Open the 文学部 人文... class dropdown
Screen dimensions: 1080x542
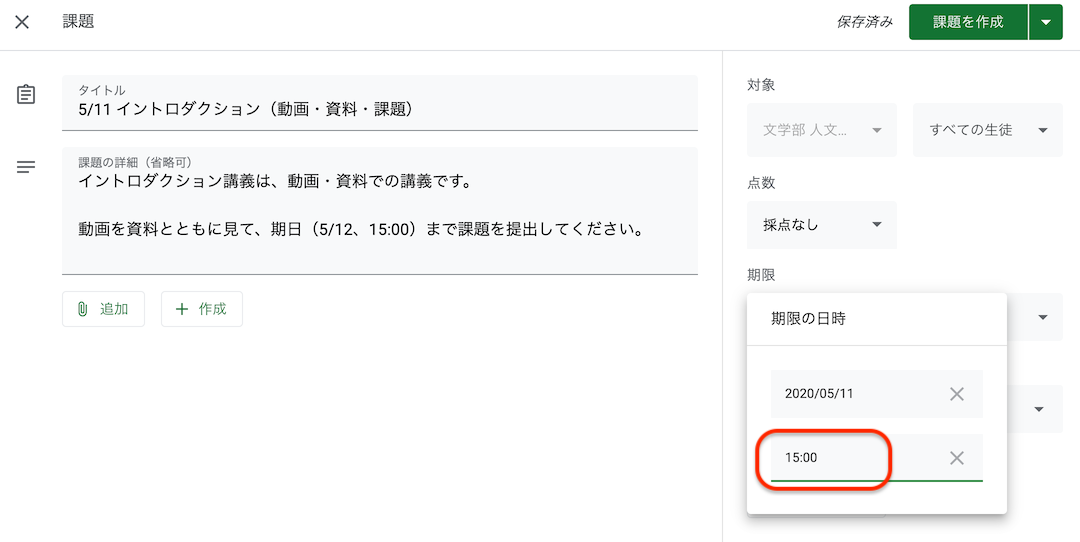point(822,130)
